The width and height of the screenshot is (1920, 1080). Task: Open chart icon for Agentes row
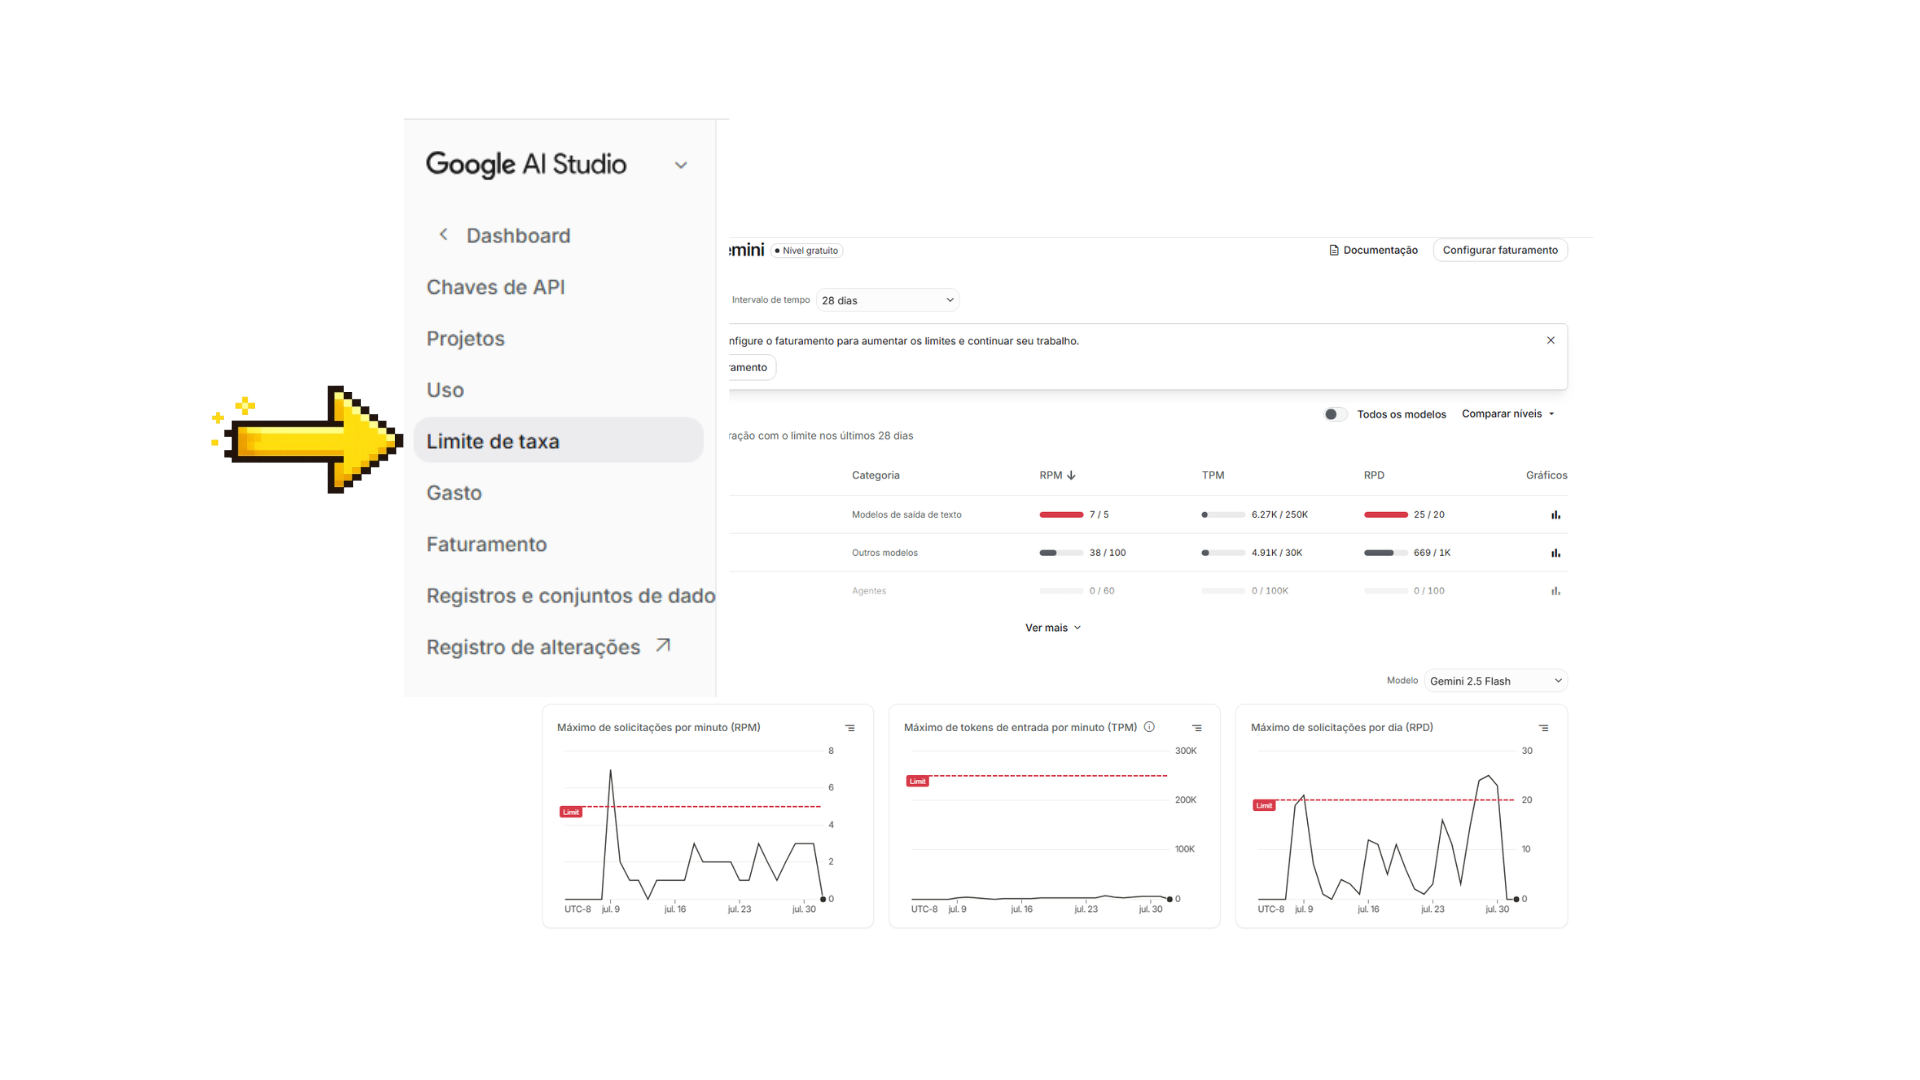[1555, 591]
